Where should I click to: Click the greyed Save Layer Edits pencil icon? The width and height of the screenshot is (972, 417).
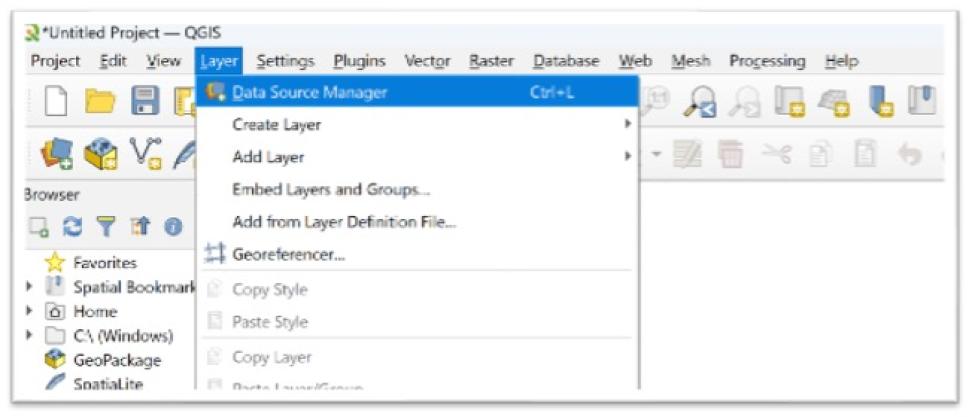686,154
